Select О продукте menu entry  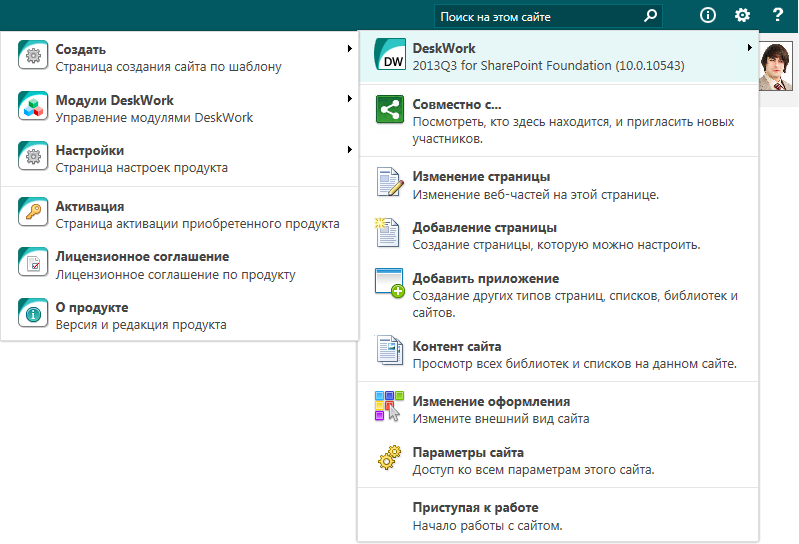(x=179, y=315)
